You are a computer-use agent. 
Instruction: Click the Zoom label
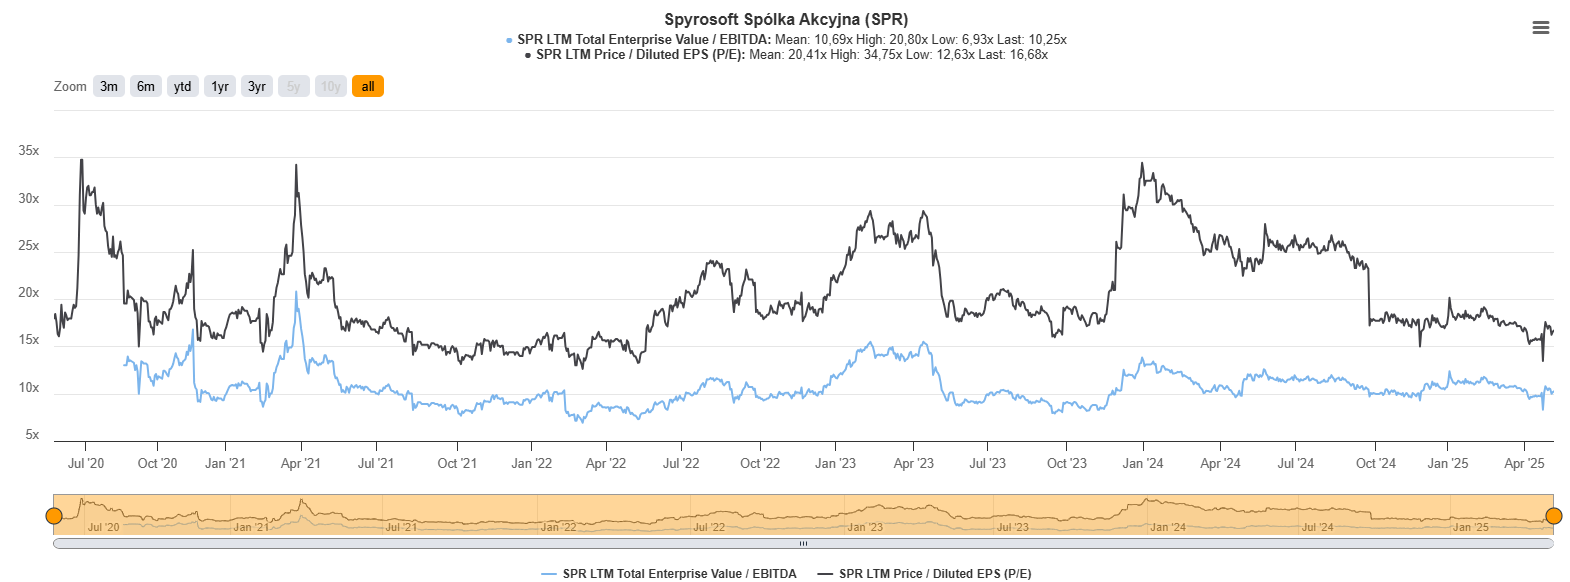pos(70,87)
